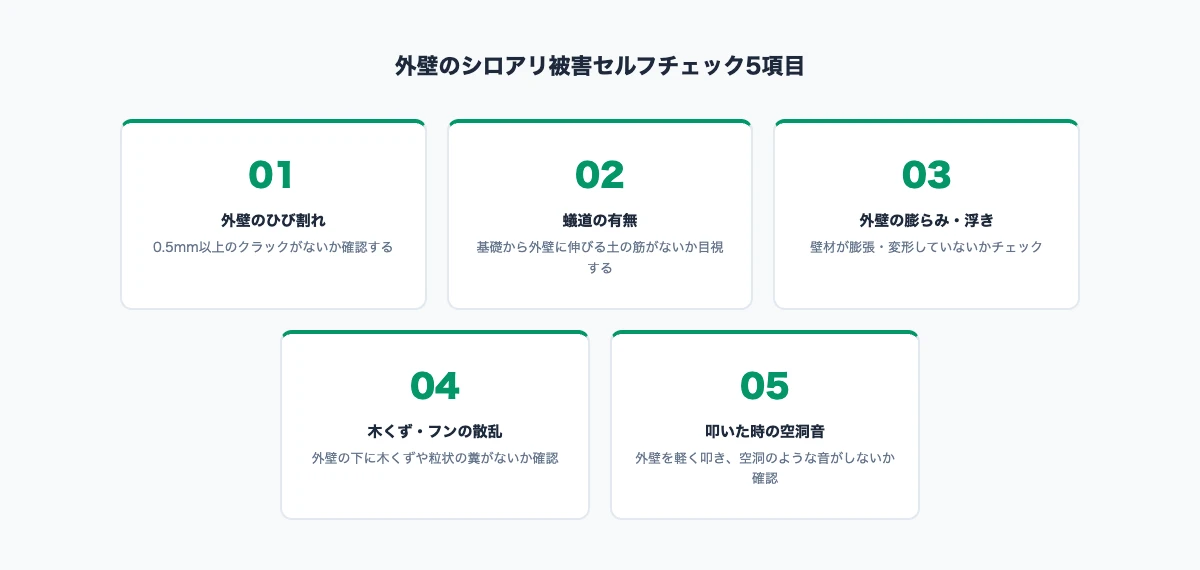1200x570 pixels.
Task: Select the 外壁のひび割れ card title
Action: pyautogui.click(x=272, y=220)
